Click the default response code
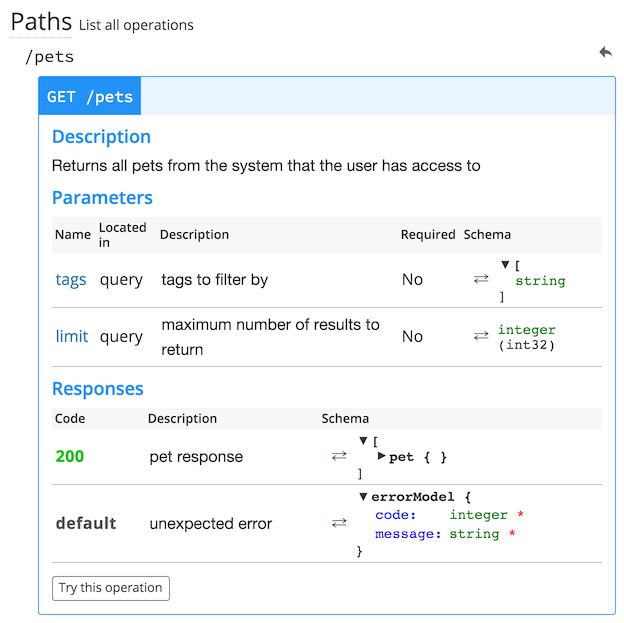Image resolution: width=624 pixels, height=623 pixels. point(86,523)
